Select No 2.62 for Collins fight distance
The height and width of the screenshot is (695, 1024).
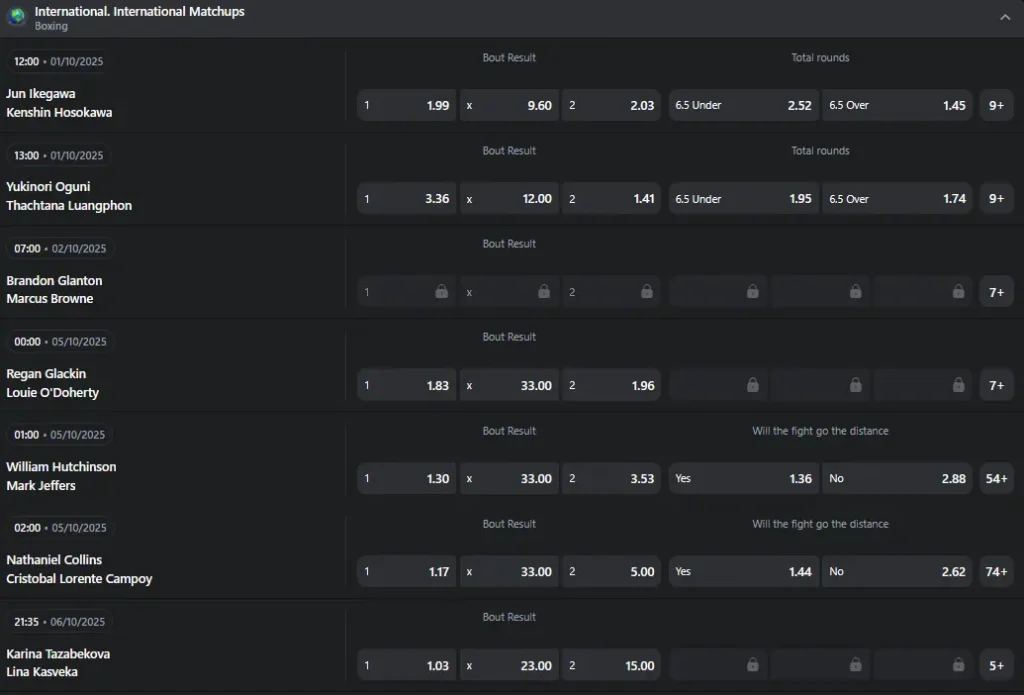tap(897, 572)
